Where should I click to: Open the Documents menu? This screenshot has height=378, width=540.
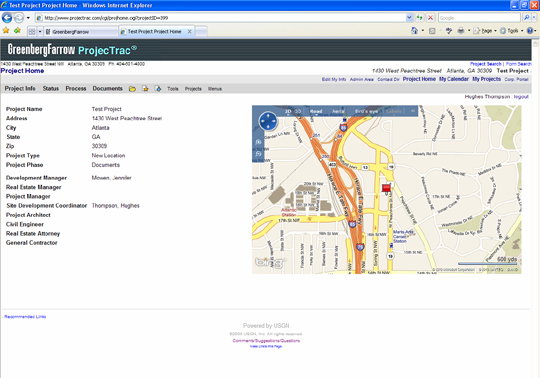107,88
